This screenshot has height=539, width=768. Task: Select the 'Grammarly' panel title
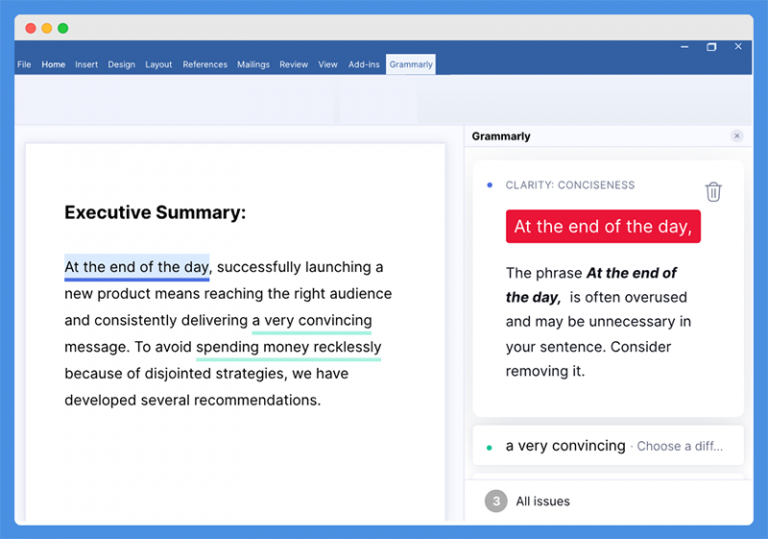501,136
